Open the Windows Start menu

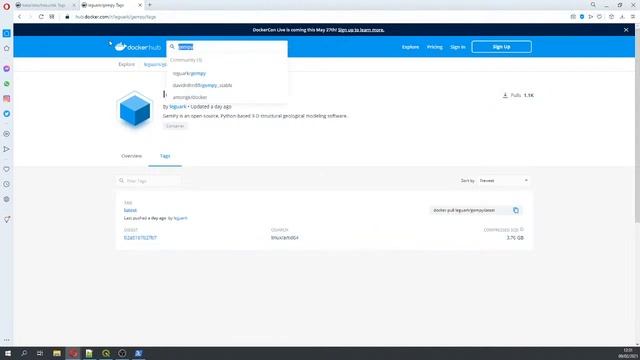7,353
